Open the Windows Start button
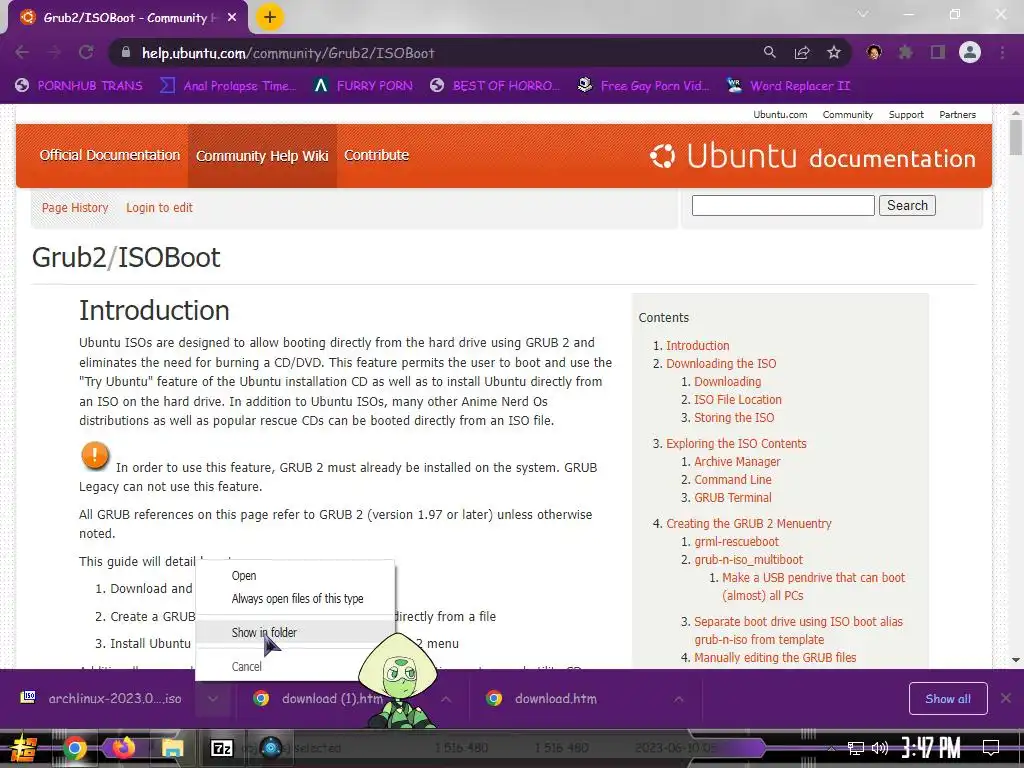The width and height of the screenshot is (1024, 768). (24, 748)
